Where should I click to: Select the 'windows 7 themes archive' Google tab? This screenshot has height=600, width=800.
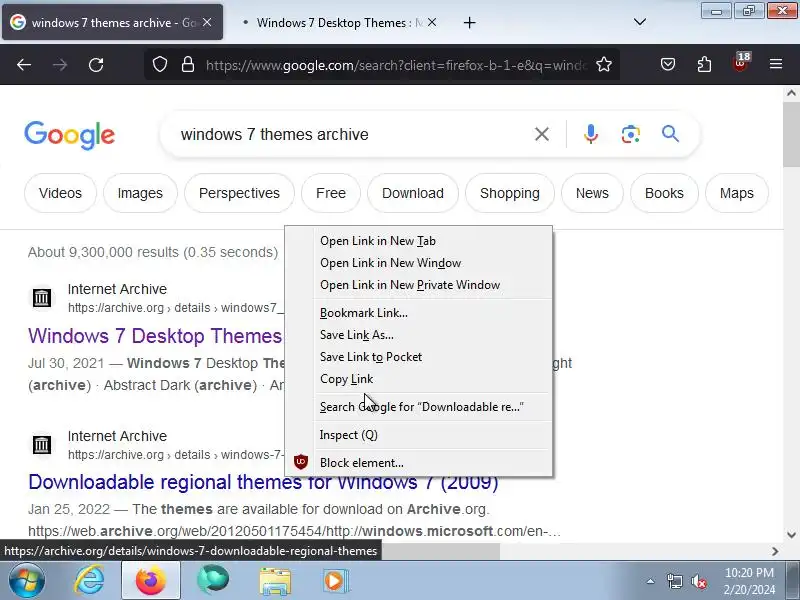[x=113, y=22]
